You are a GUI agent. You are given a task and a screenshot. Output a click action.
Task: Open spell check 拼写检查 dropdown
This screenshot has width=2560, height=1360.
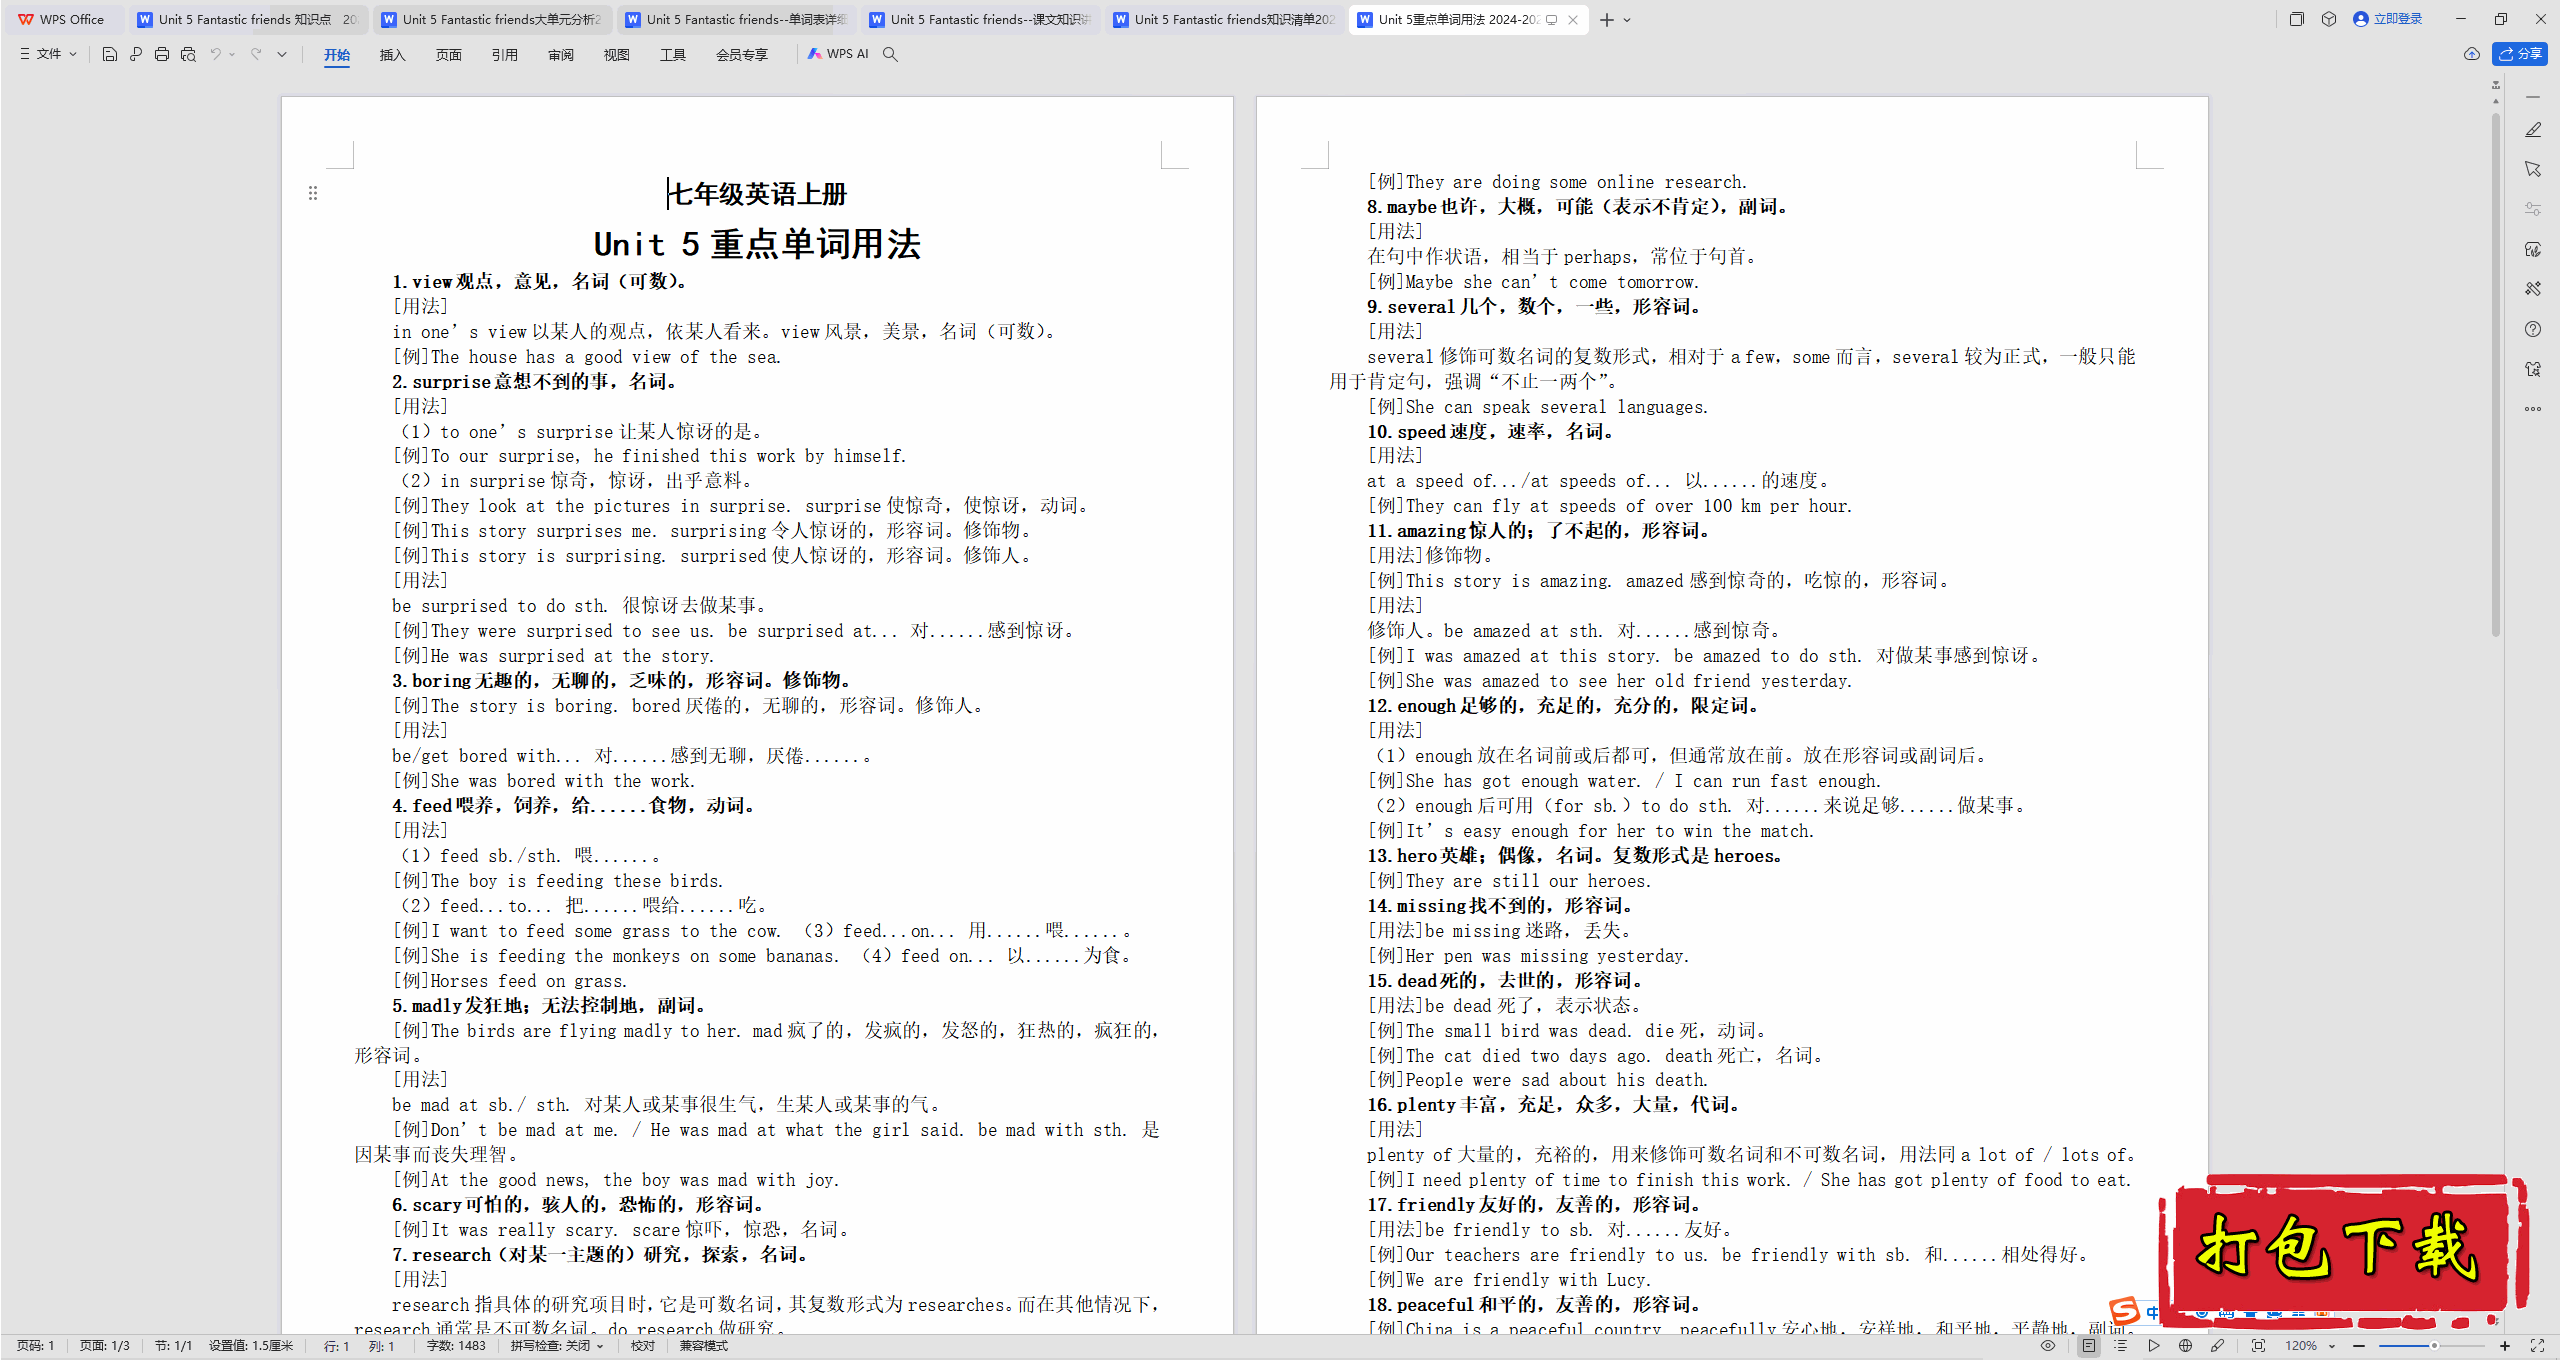coord(557,1346)
